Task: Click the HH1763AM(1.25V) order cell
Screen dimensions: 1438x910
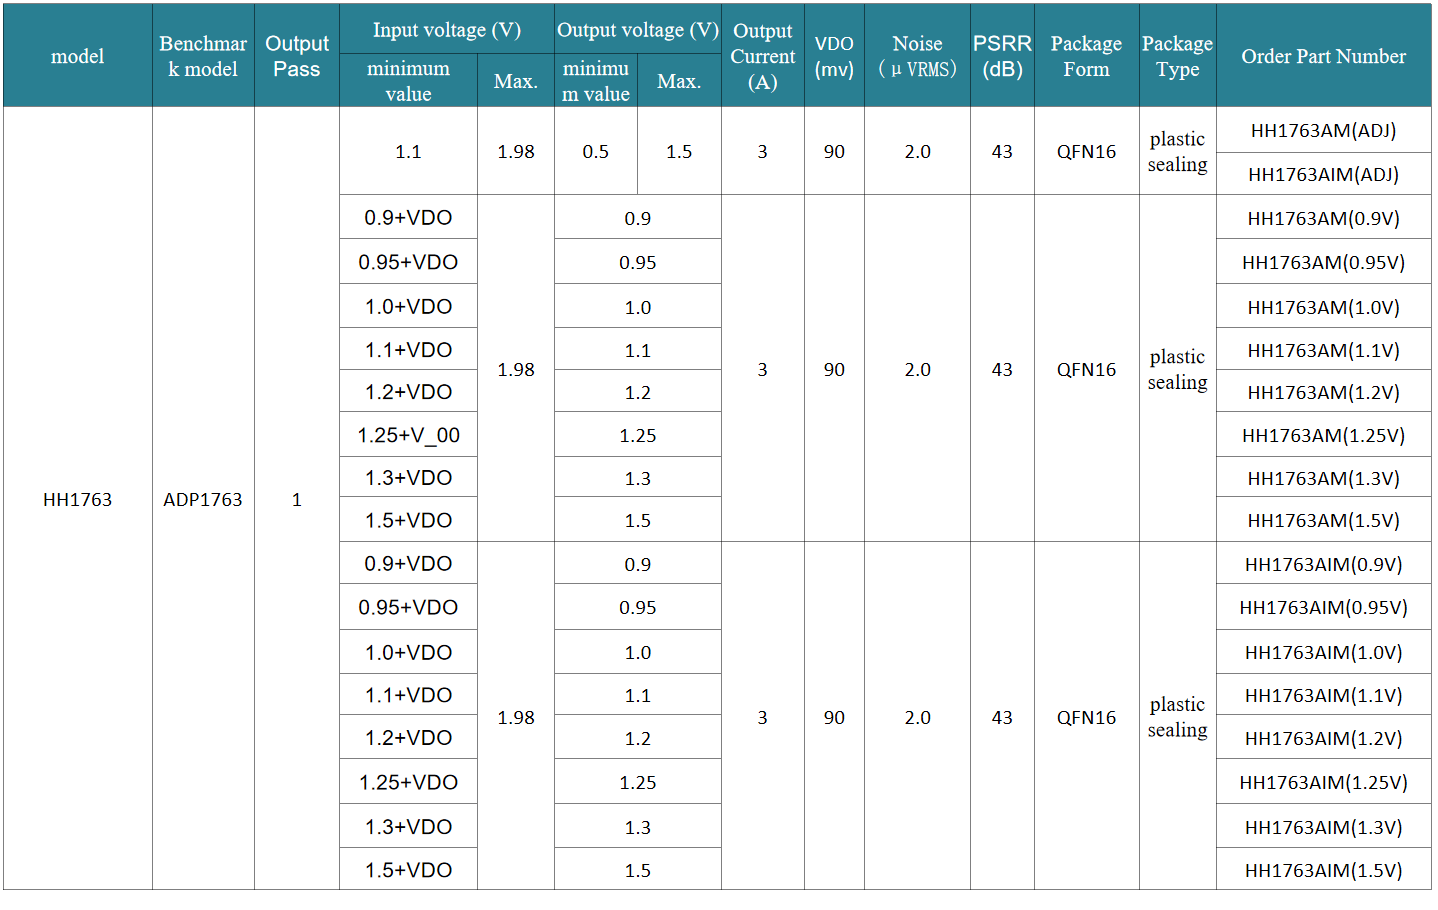Action: [1323, 435]
